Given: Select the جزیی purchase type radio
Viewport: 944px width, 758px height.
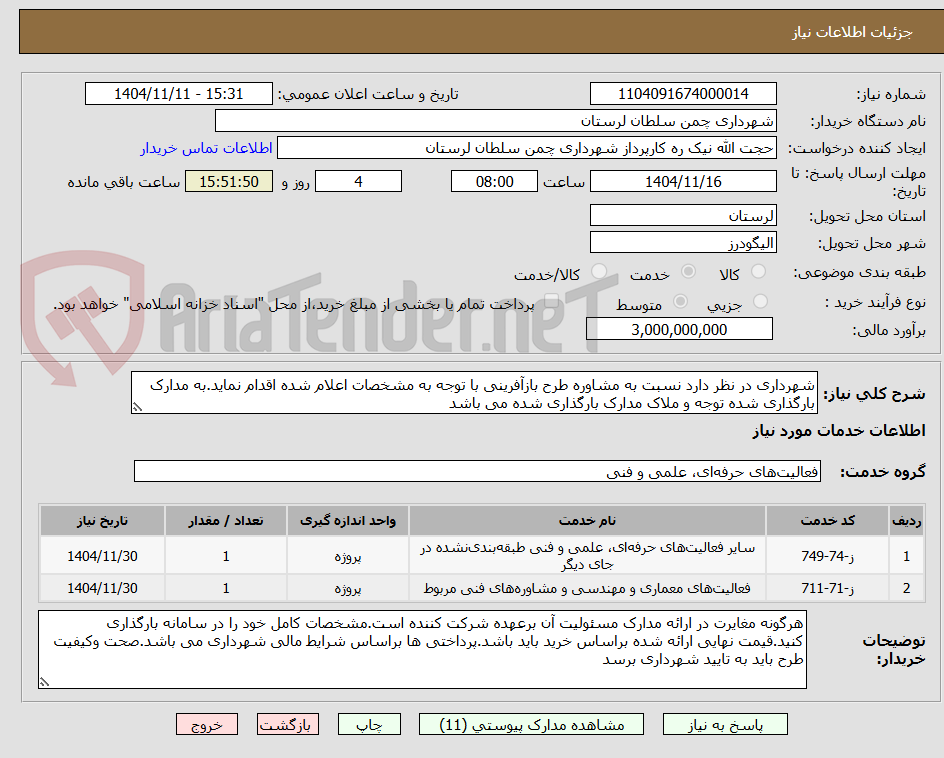Looking at the screenshot, I should click(760, 301).
